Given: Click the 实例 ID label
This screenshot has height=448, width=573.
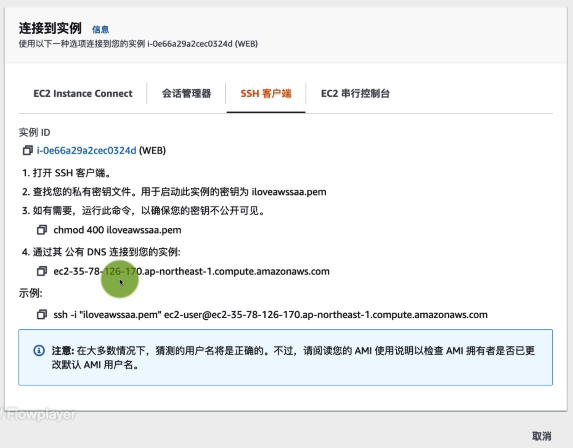Looking at the screenshot, I should click(34, 132).
